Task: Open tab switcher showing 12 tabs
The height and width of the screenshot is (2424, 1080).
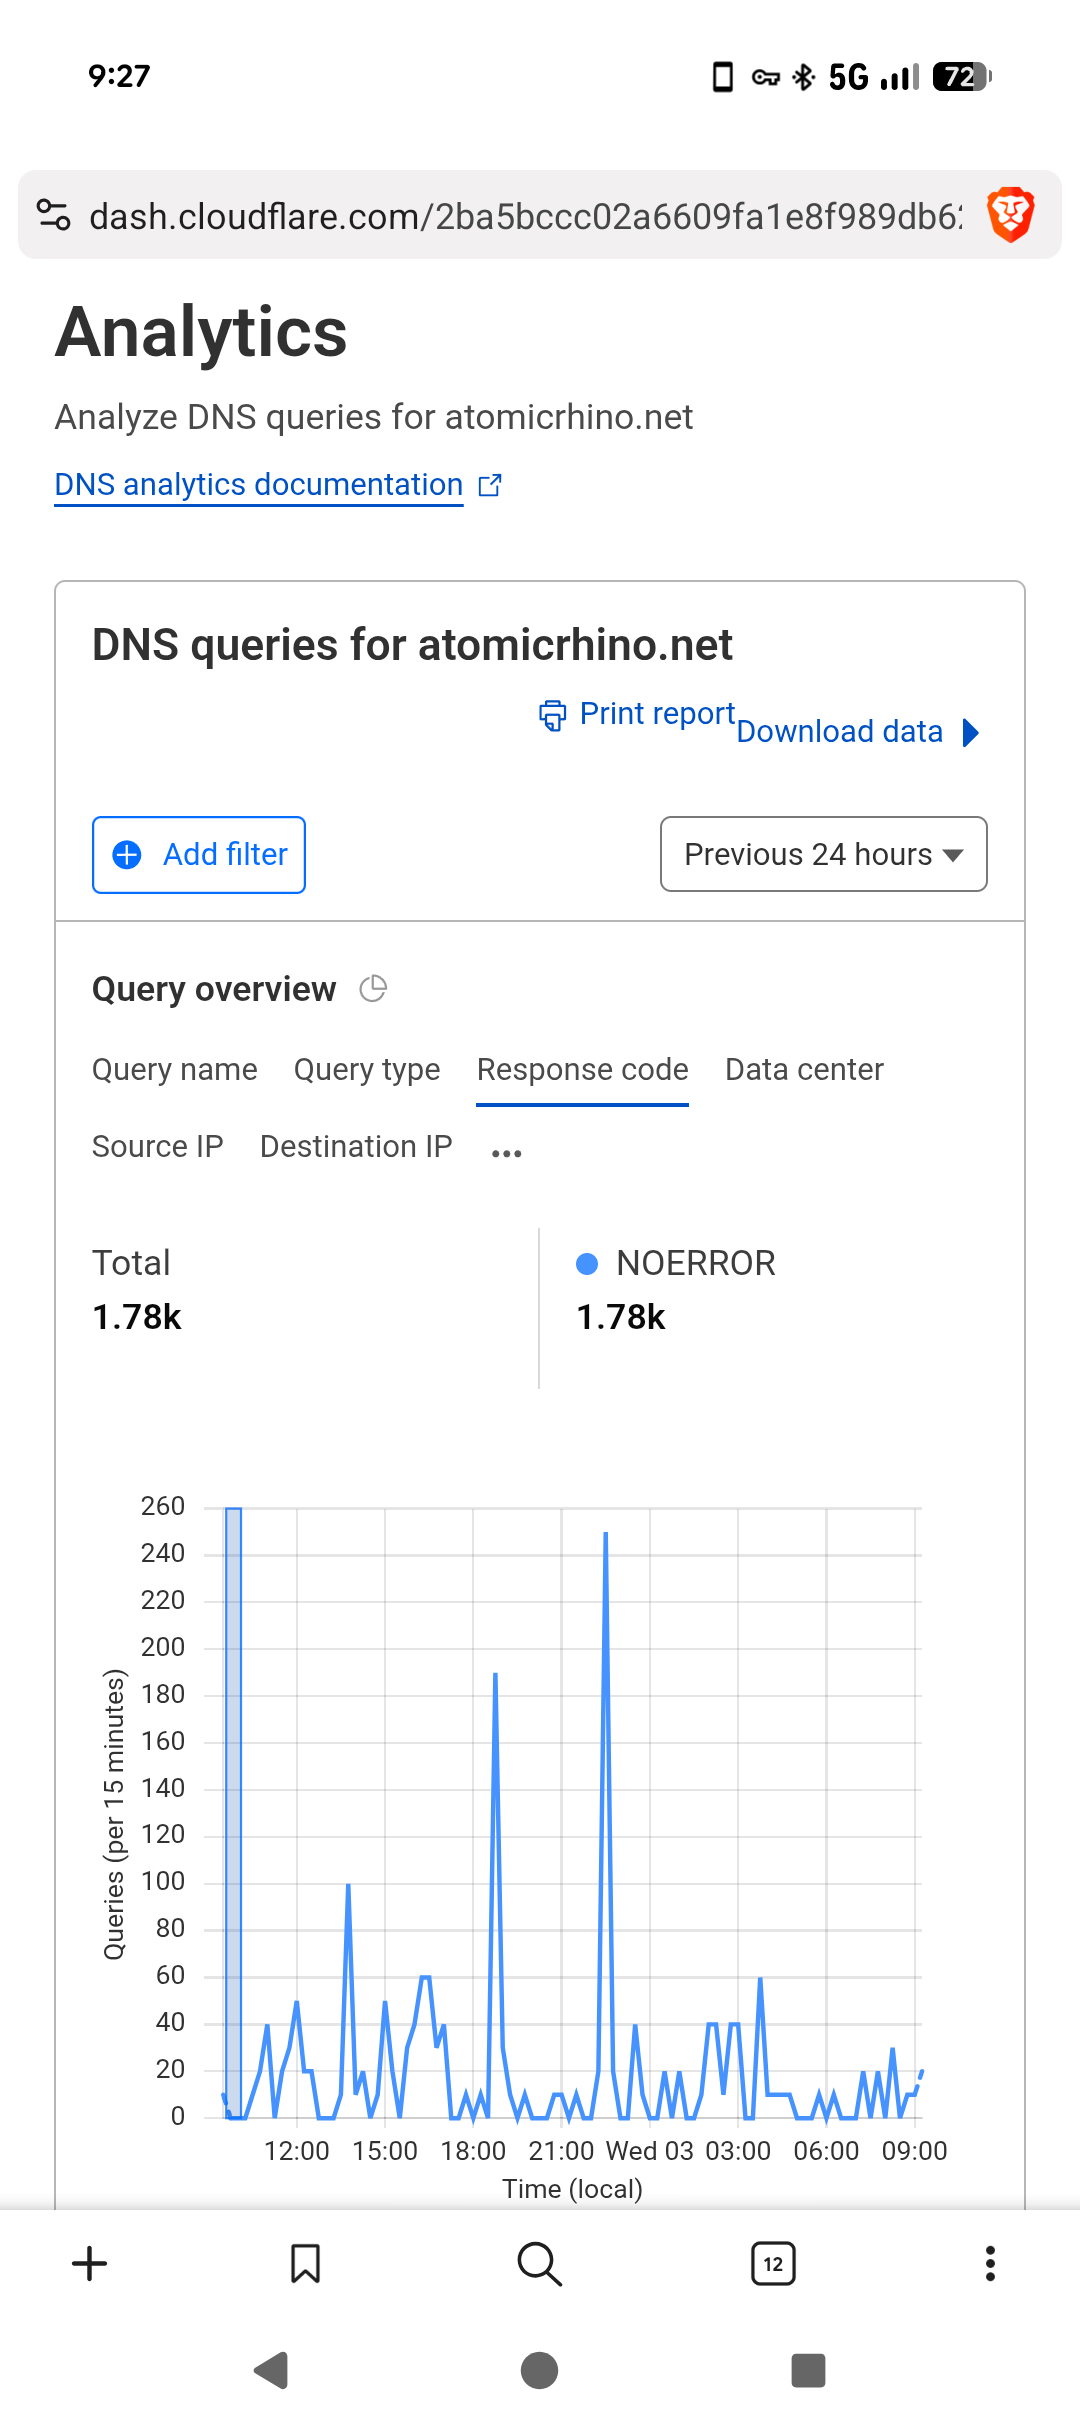Action: (x=773, y=2264)
